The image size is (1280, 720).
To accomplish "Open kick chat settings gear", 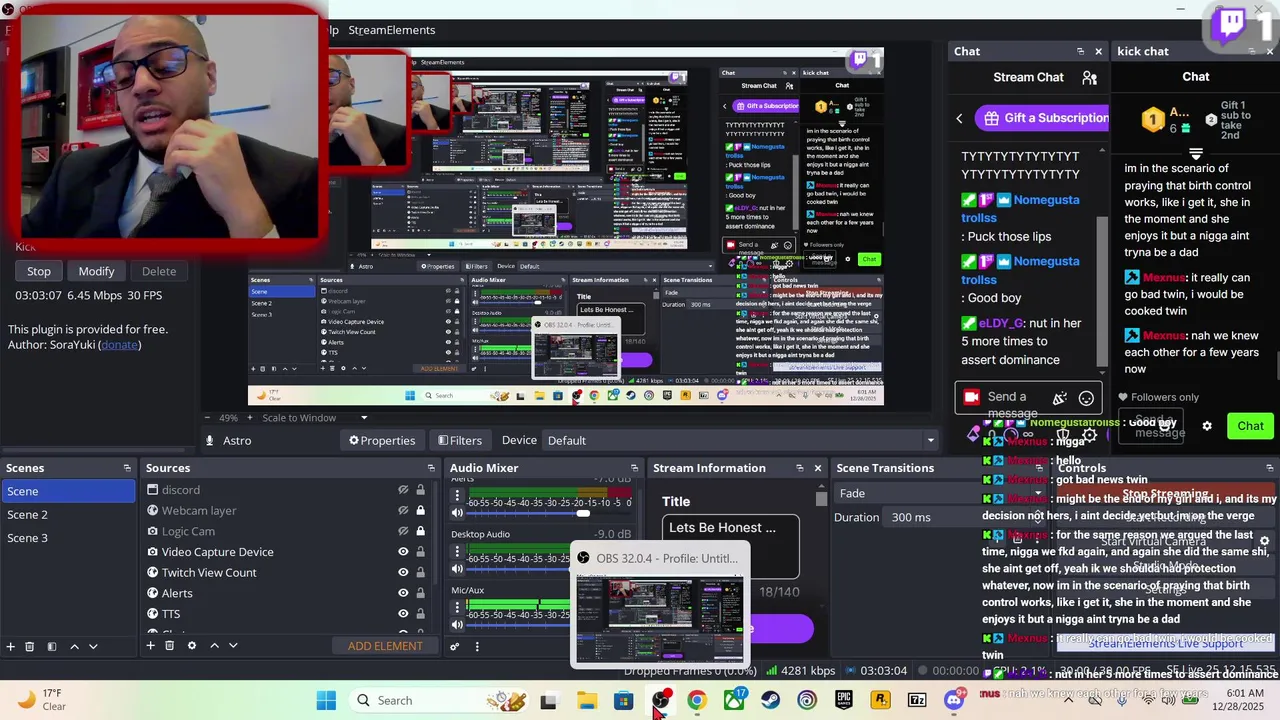I will click(1207, 426).
